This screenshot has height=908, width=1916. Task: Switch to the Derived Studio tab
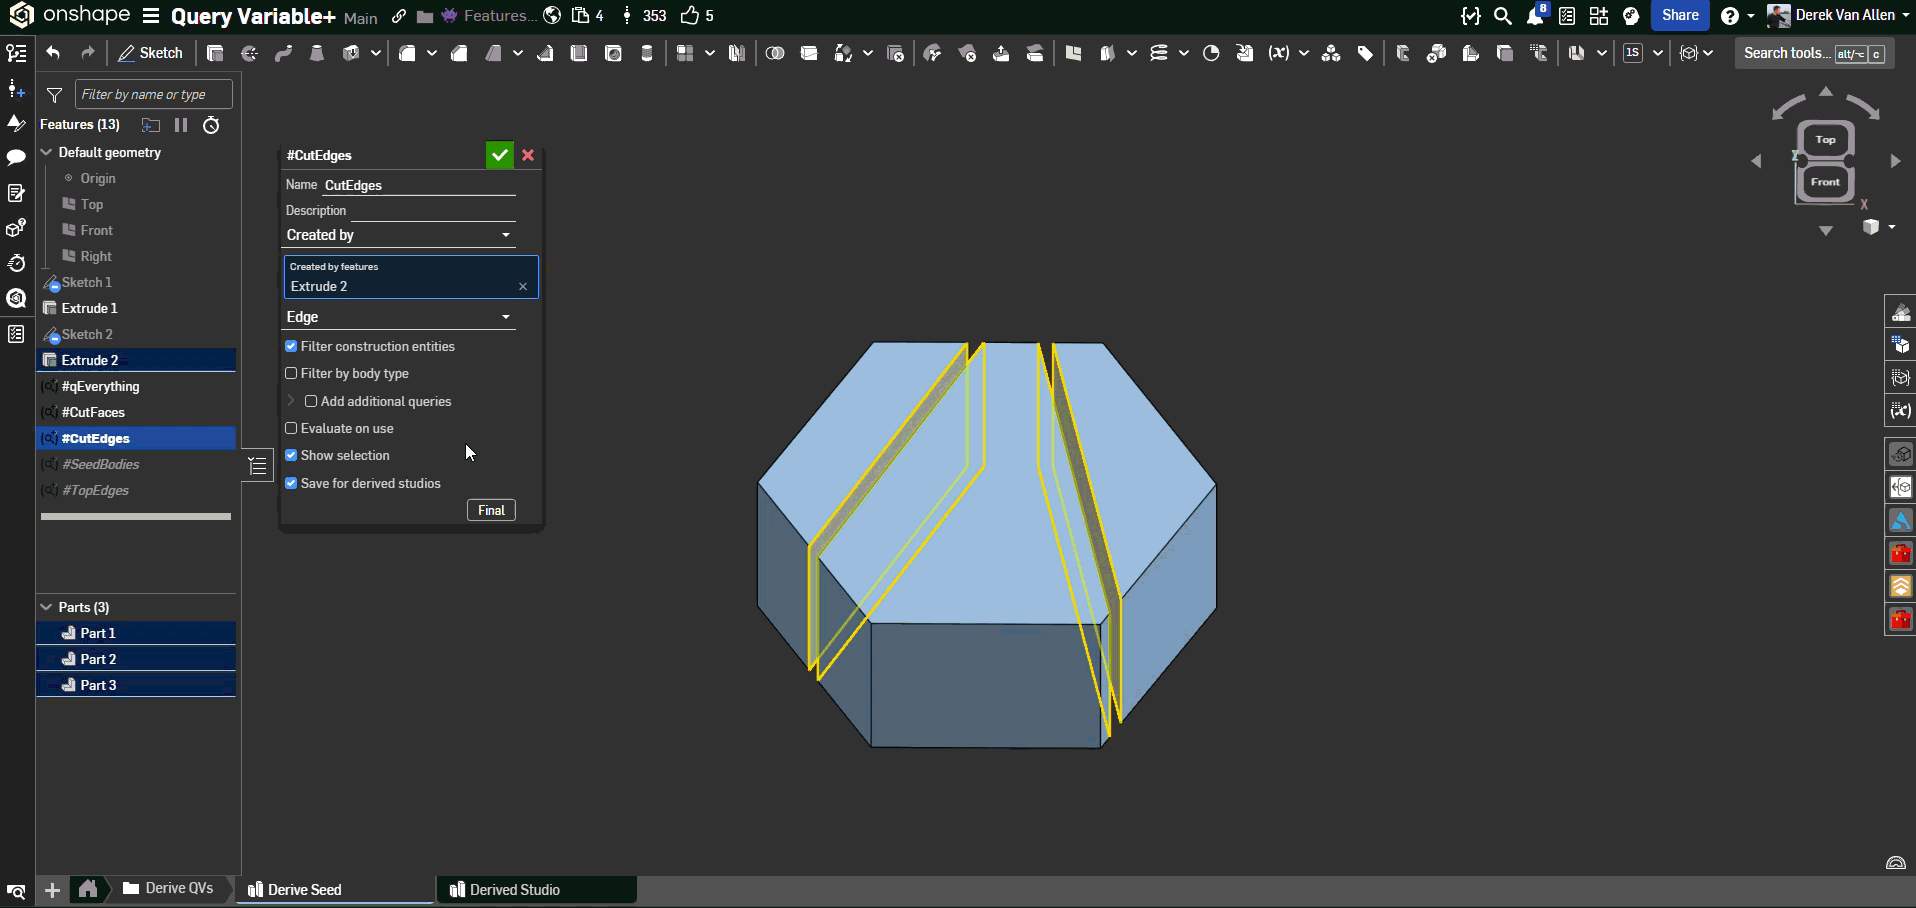point(514,889)
